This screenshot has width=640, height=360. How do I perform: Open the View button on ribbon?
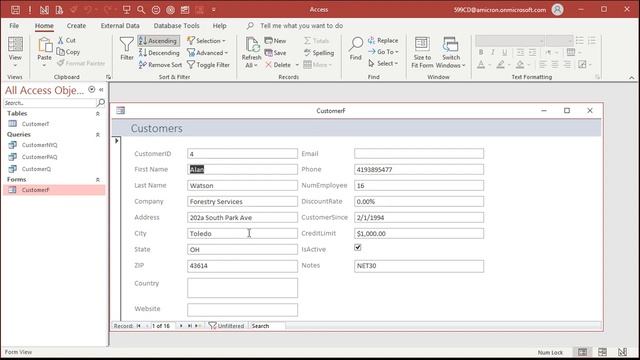(x=15, y=52)
